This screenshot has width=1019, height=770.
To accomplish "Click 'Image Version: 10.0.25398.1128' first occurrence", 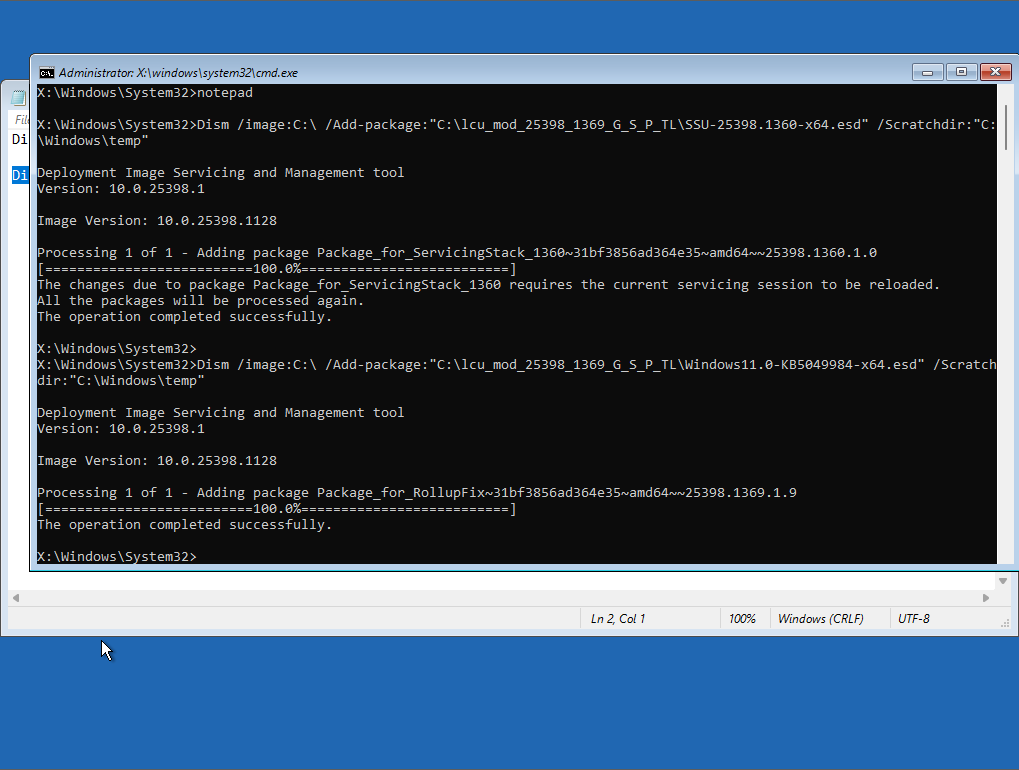I will coord(157,221).
